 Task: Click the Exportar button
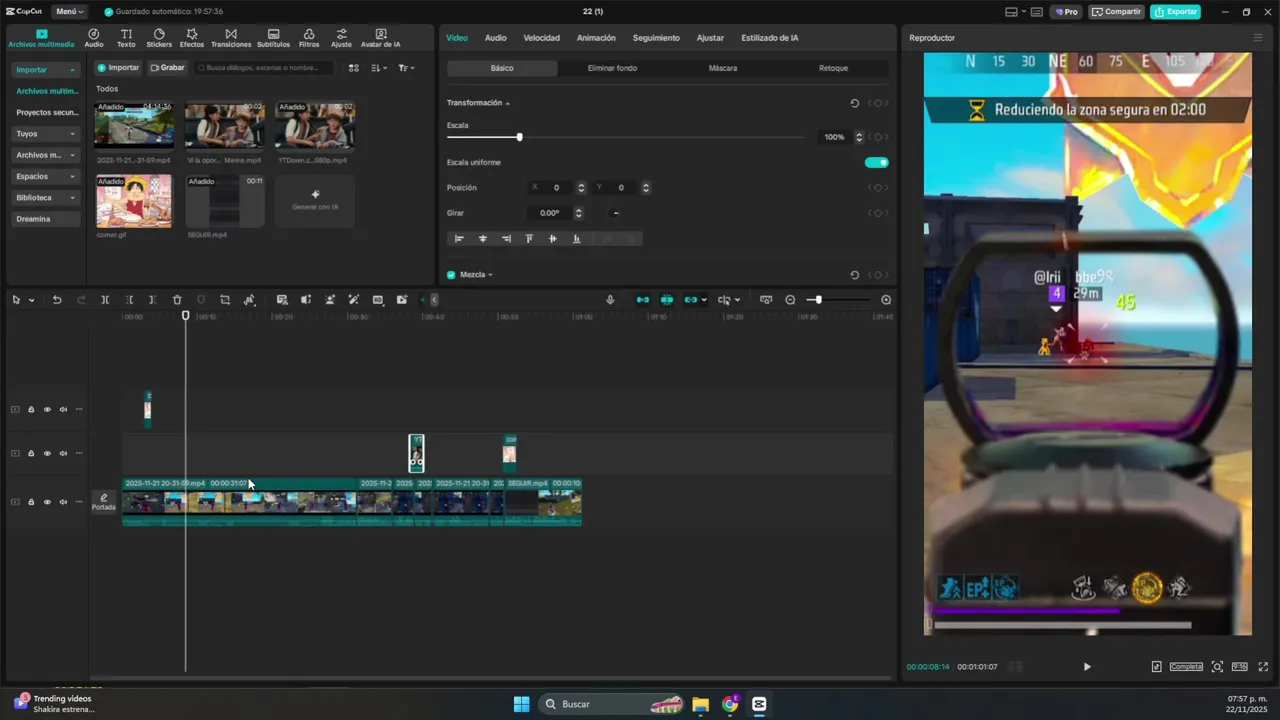pos(1175,12)
